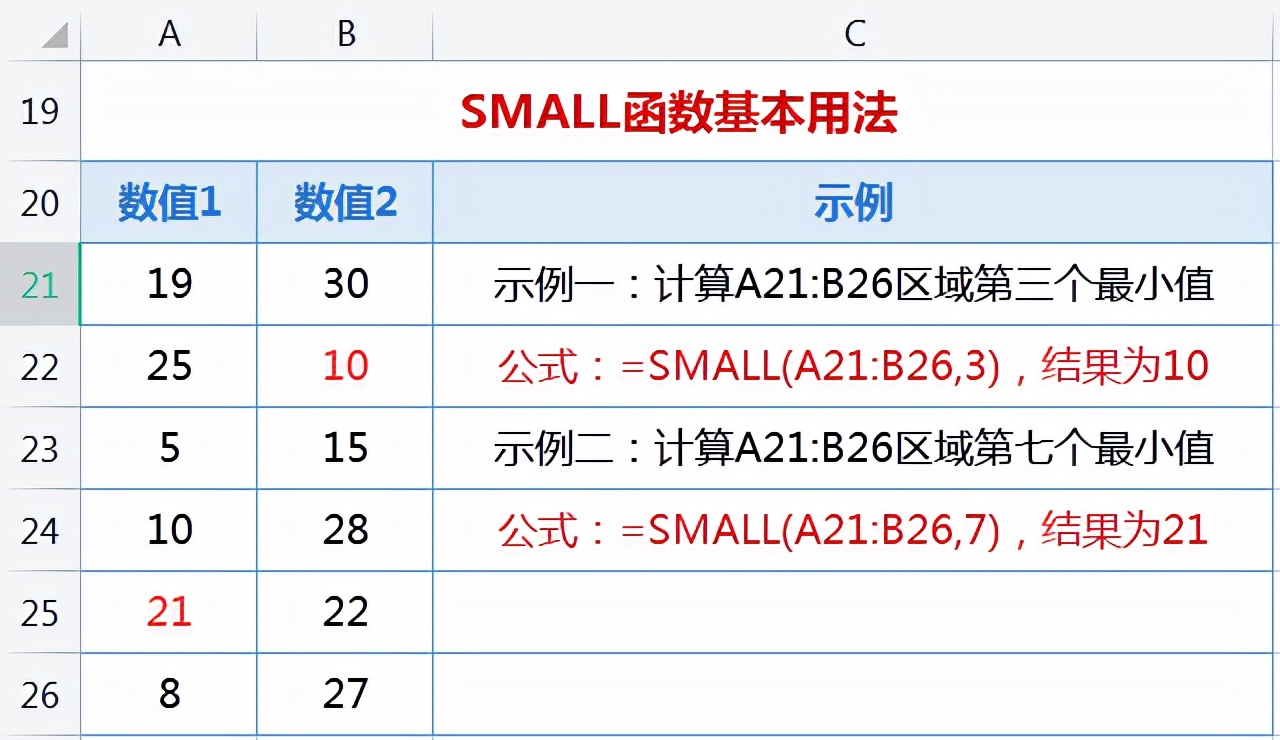Select column B header
Viewport: 1280px width, 740px height.
[x=345, y=34]
